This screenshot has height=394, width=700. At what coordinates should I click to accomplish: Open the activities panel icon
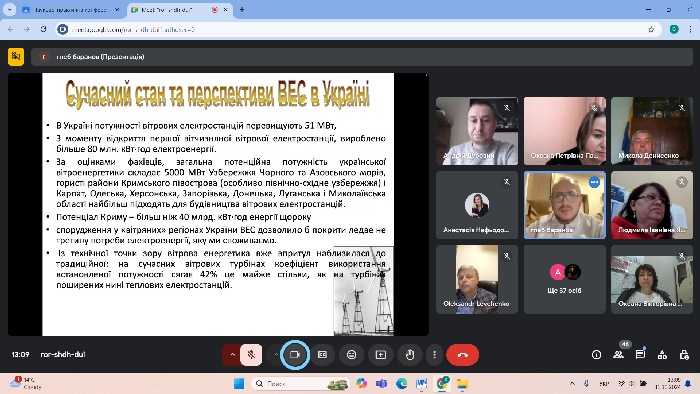tap(662, 355)
